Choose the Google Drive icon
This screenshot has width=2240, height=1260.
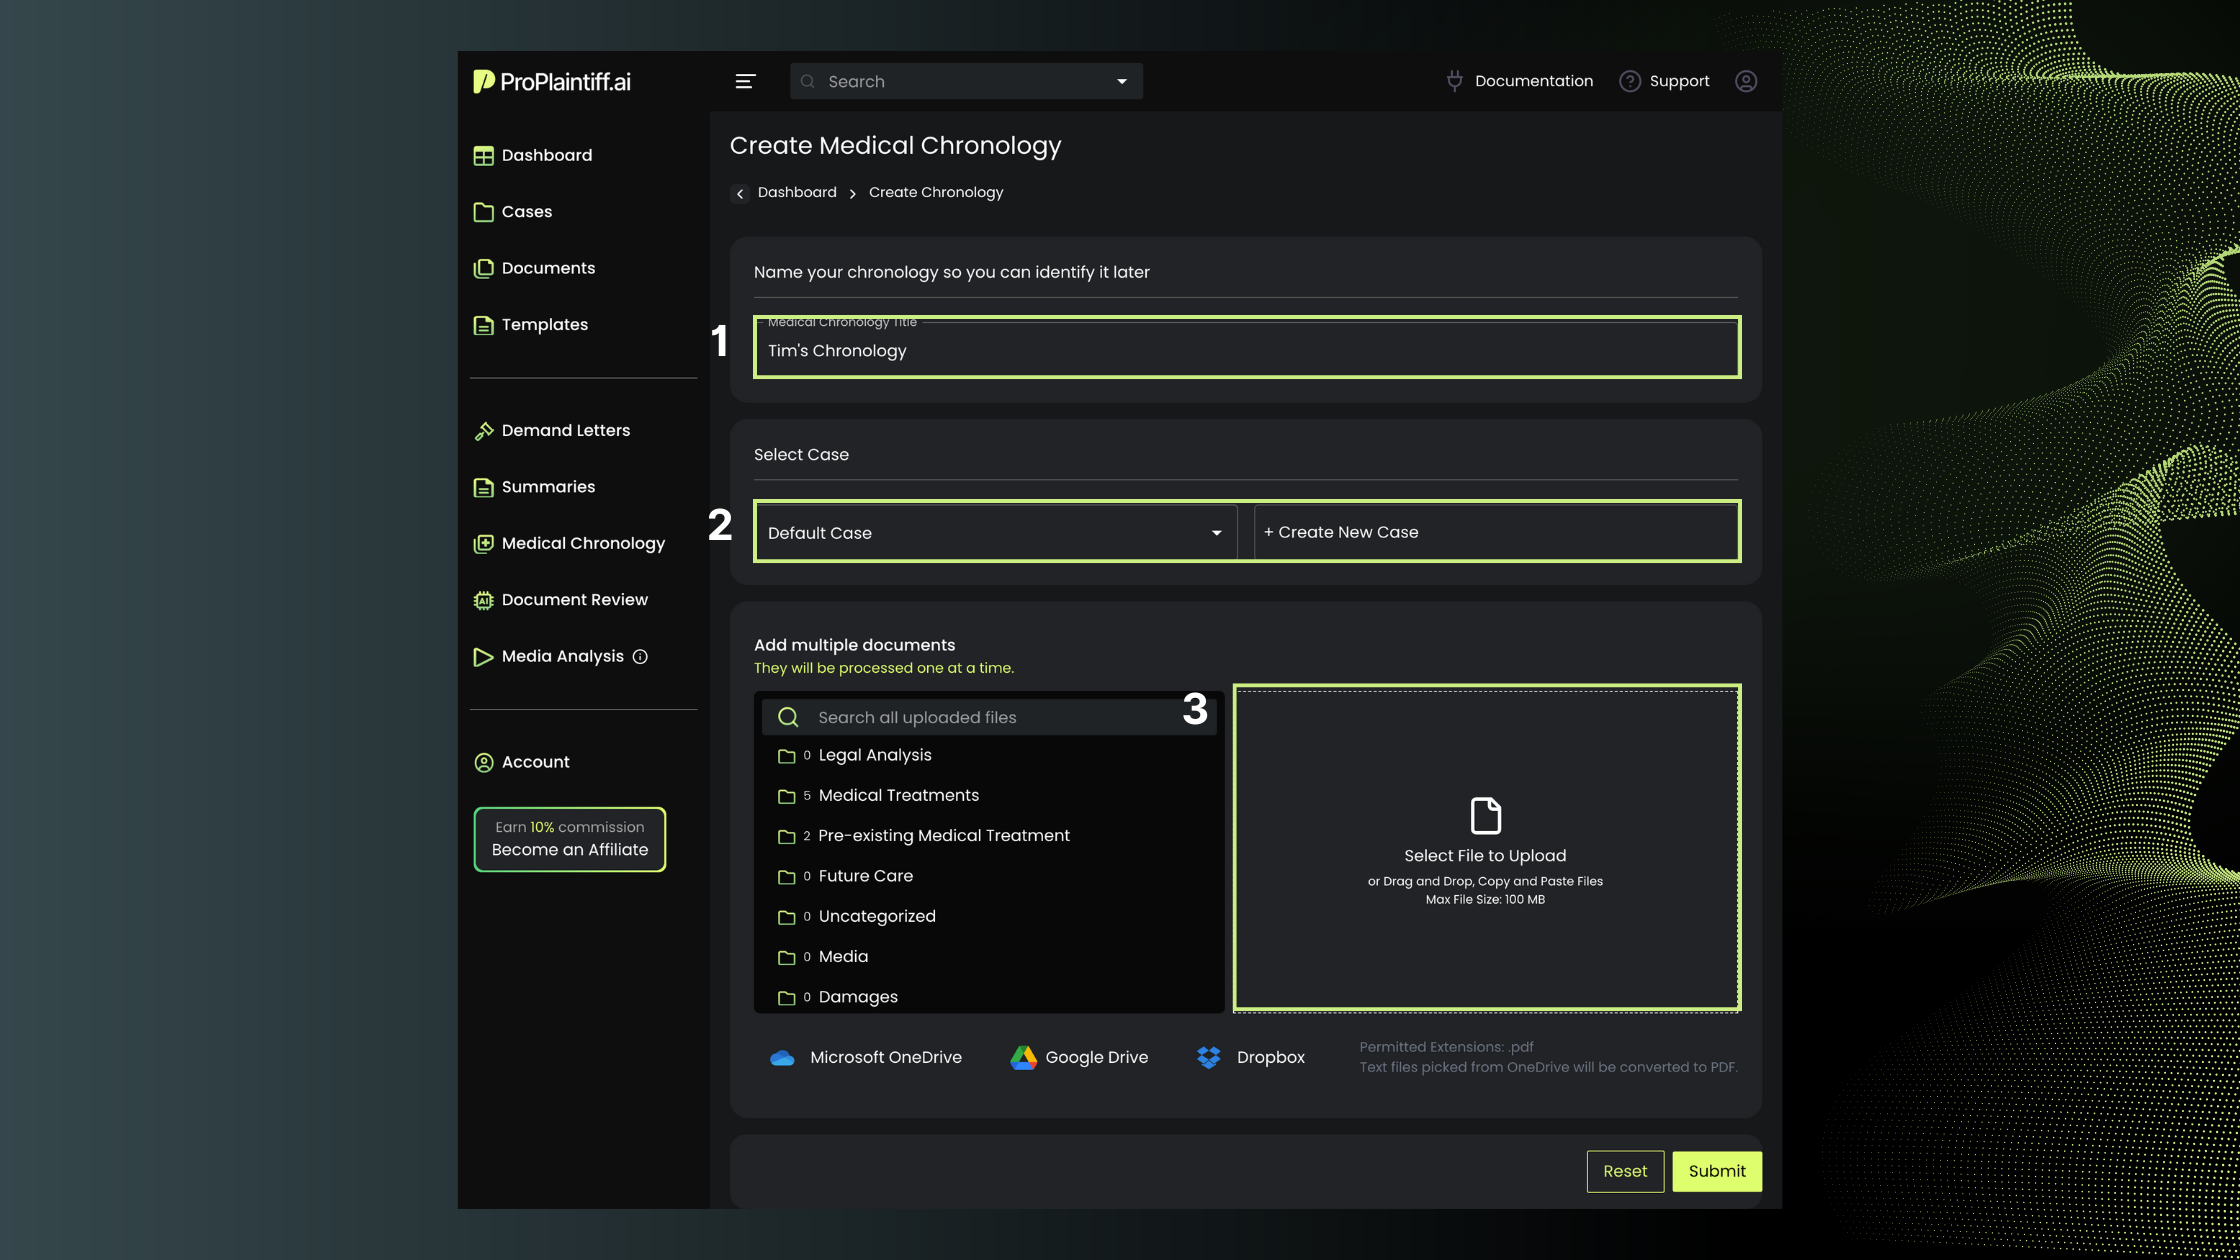[1023, 1058]
